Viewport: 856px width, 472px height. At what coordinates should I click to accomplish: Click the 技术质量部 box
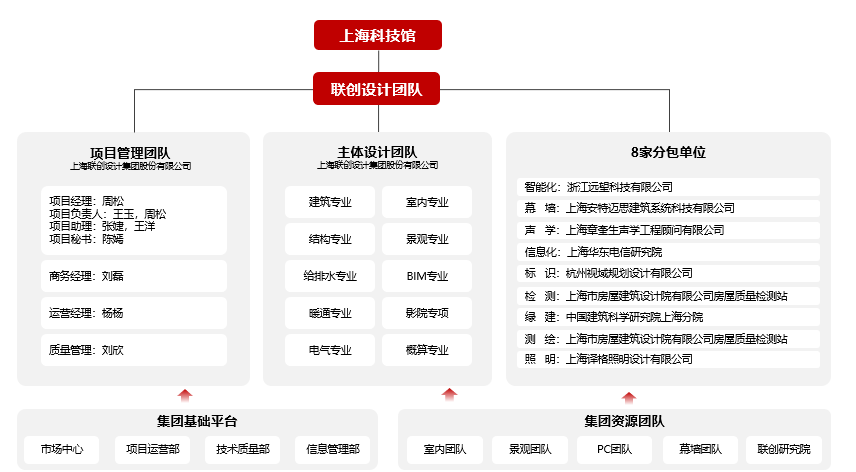(x=242, y=450)
